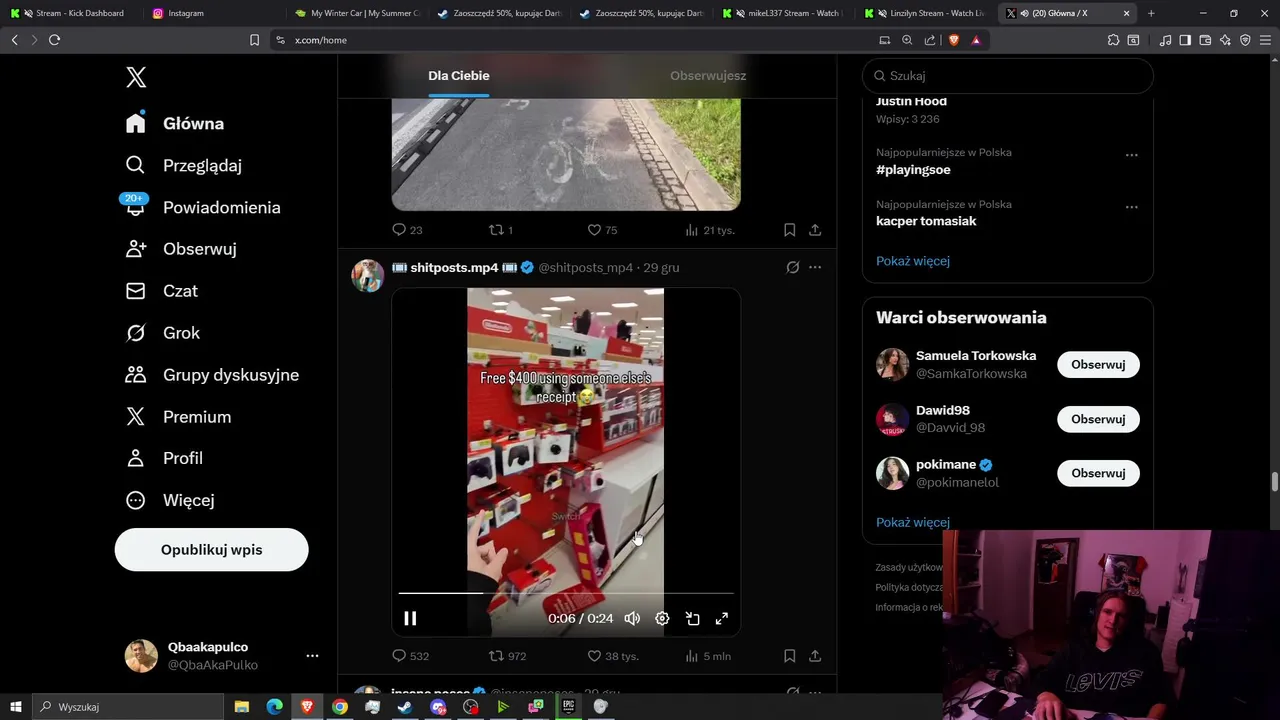The width and height of the screenshot is (1280, 720).
Task: Click the X logo in the sidebar
Action: [136, 77]
